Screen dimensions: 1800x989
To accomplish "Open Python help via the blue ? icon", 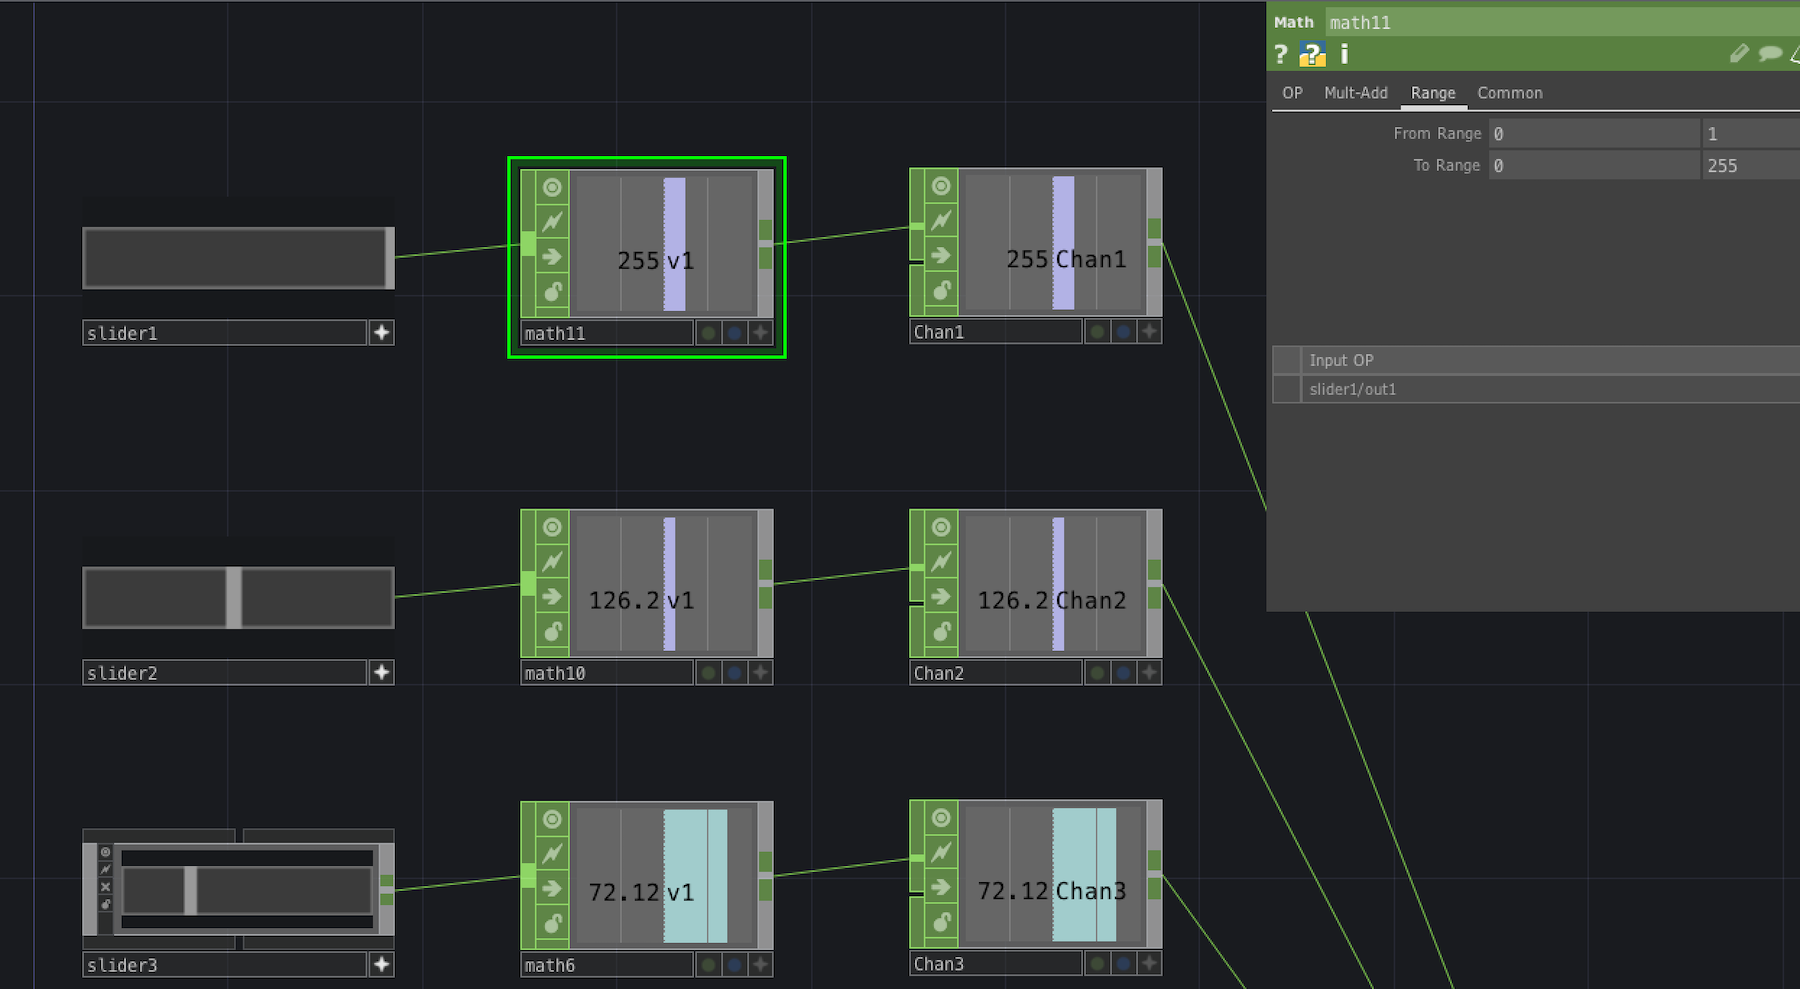I will click(x=1312, y=54).
